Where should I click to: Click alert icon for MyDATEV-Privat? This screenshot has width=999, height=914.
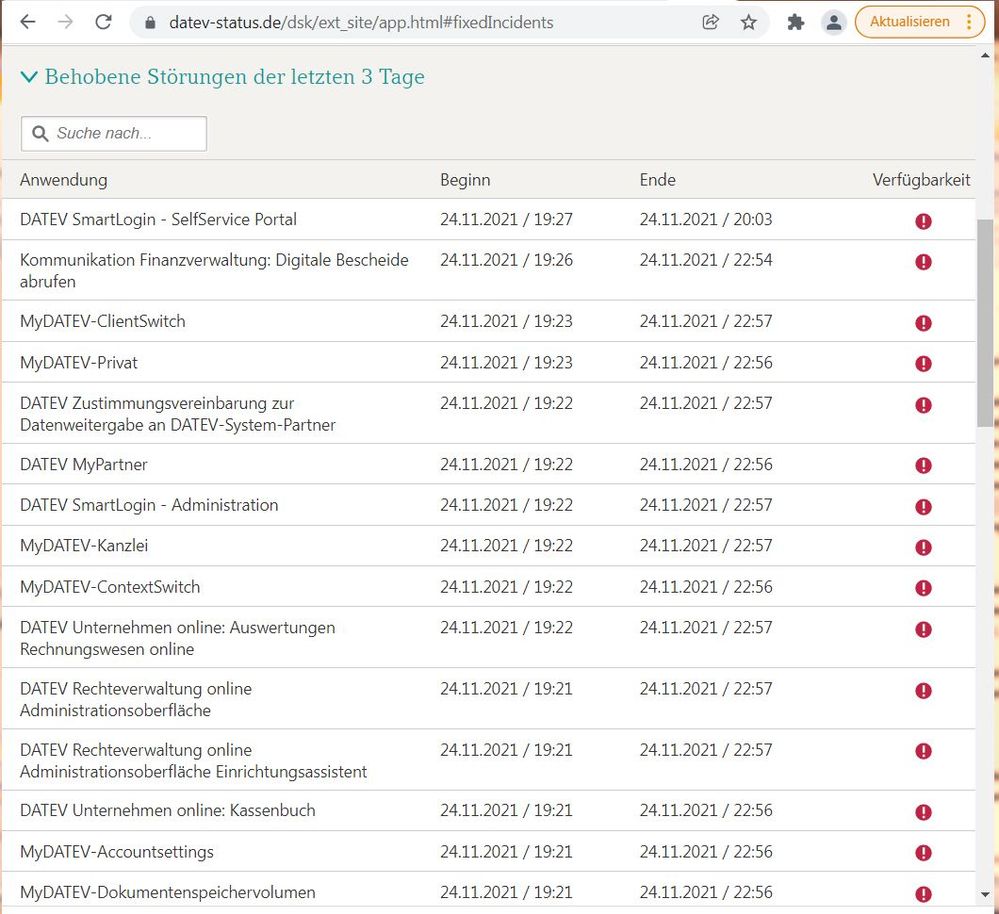[x=923, y=364]
